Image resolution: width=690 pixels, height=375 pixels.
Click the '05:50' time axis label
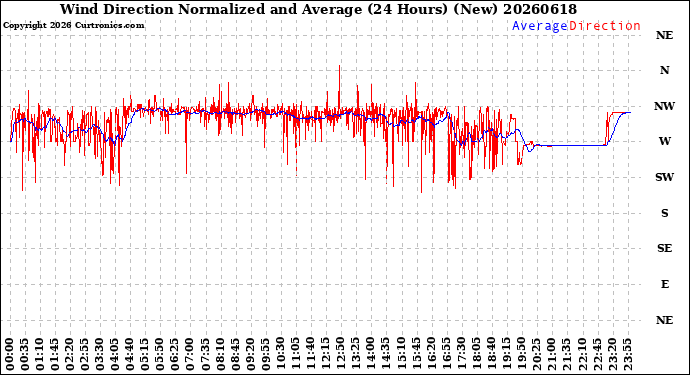click(160, 355)
